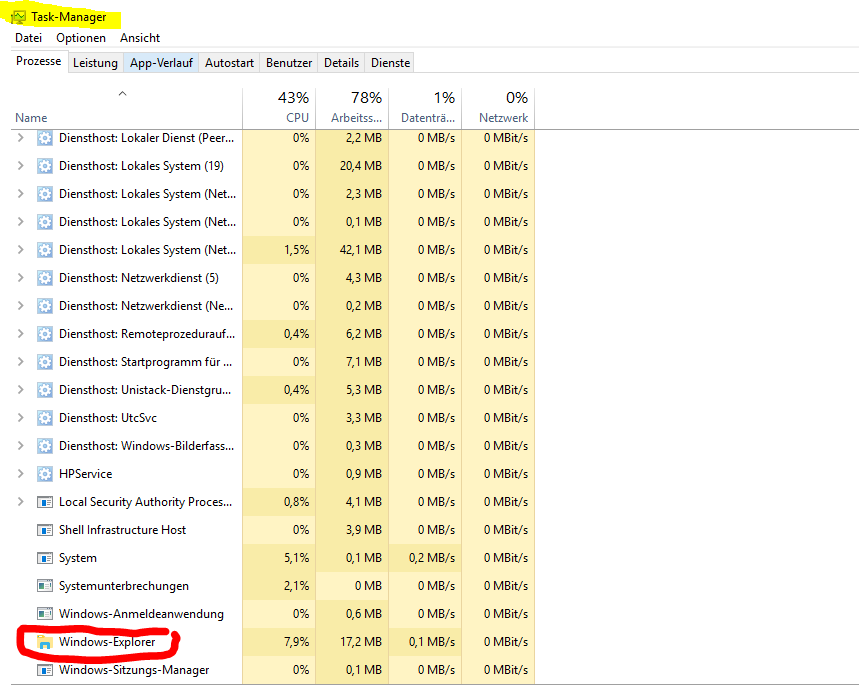Sort processes by CPU column
Screen dimensions: 859x685
tap(279, 109)
